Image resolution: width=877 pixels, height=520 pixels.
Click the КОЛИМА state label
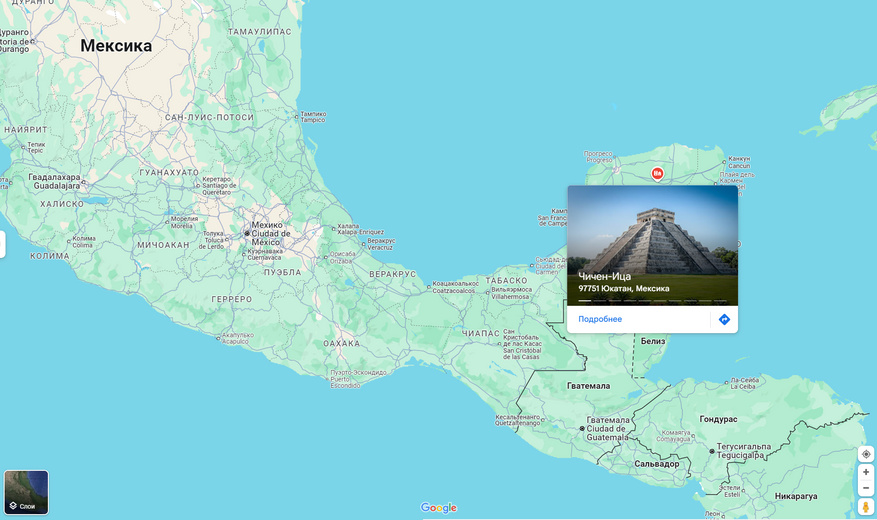[x=50, y=256]
